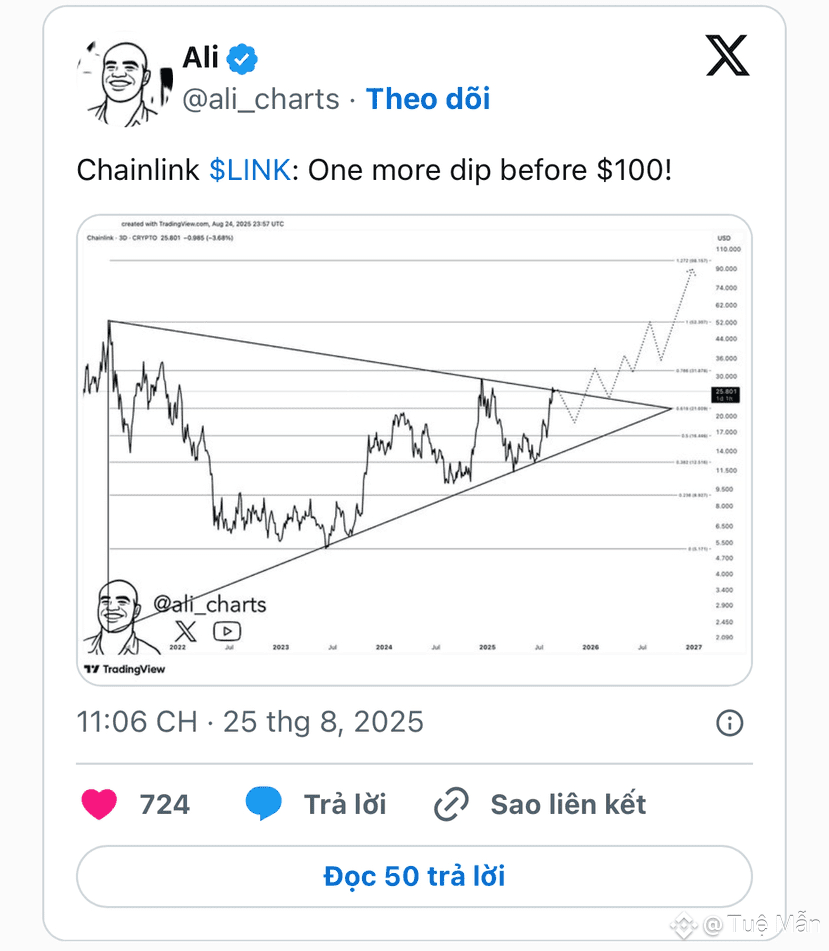Click the chain link copy icon
Image resolution: width=829 pixels, height=951 pixels.
[451, 804]
